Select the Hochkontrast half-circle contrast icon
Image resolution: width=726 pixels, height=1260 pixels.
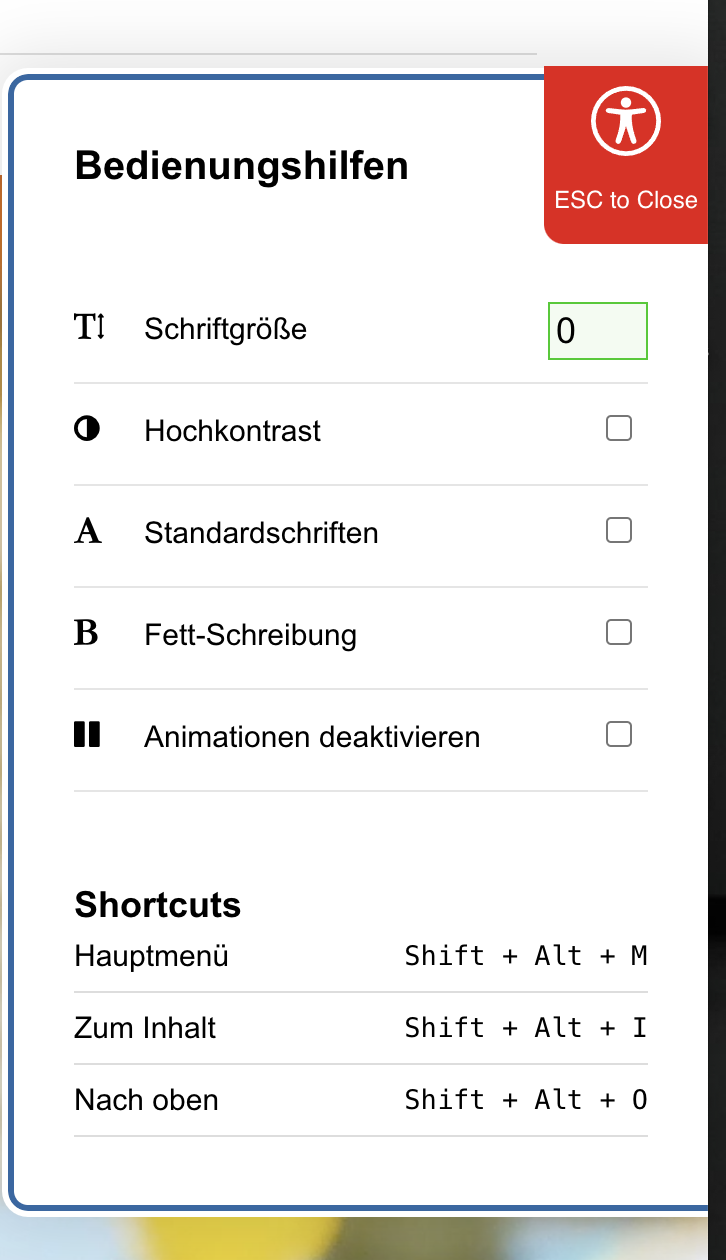88,429
